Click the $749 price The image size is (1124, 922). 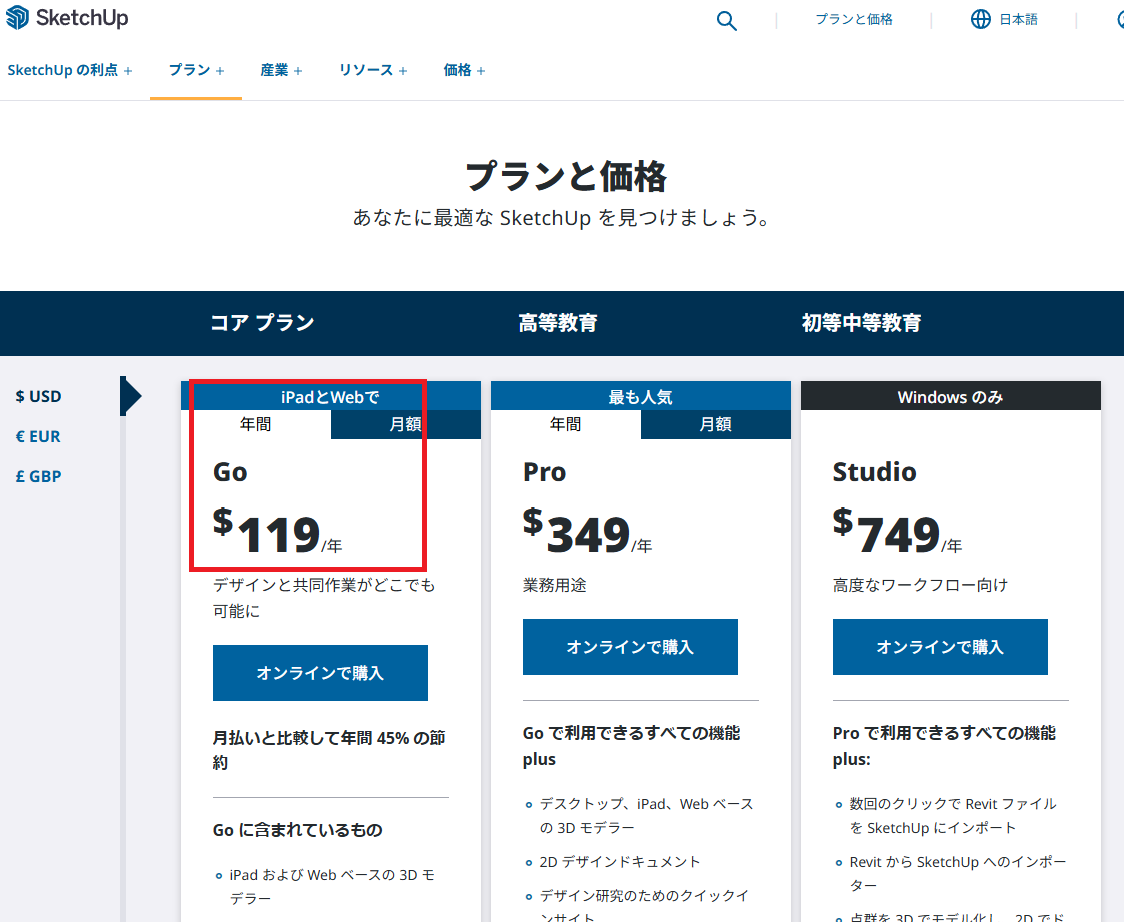point(897,531)
